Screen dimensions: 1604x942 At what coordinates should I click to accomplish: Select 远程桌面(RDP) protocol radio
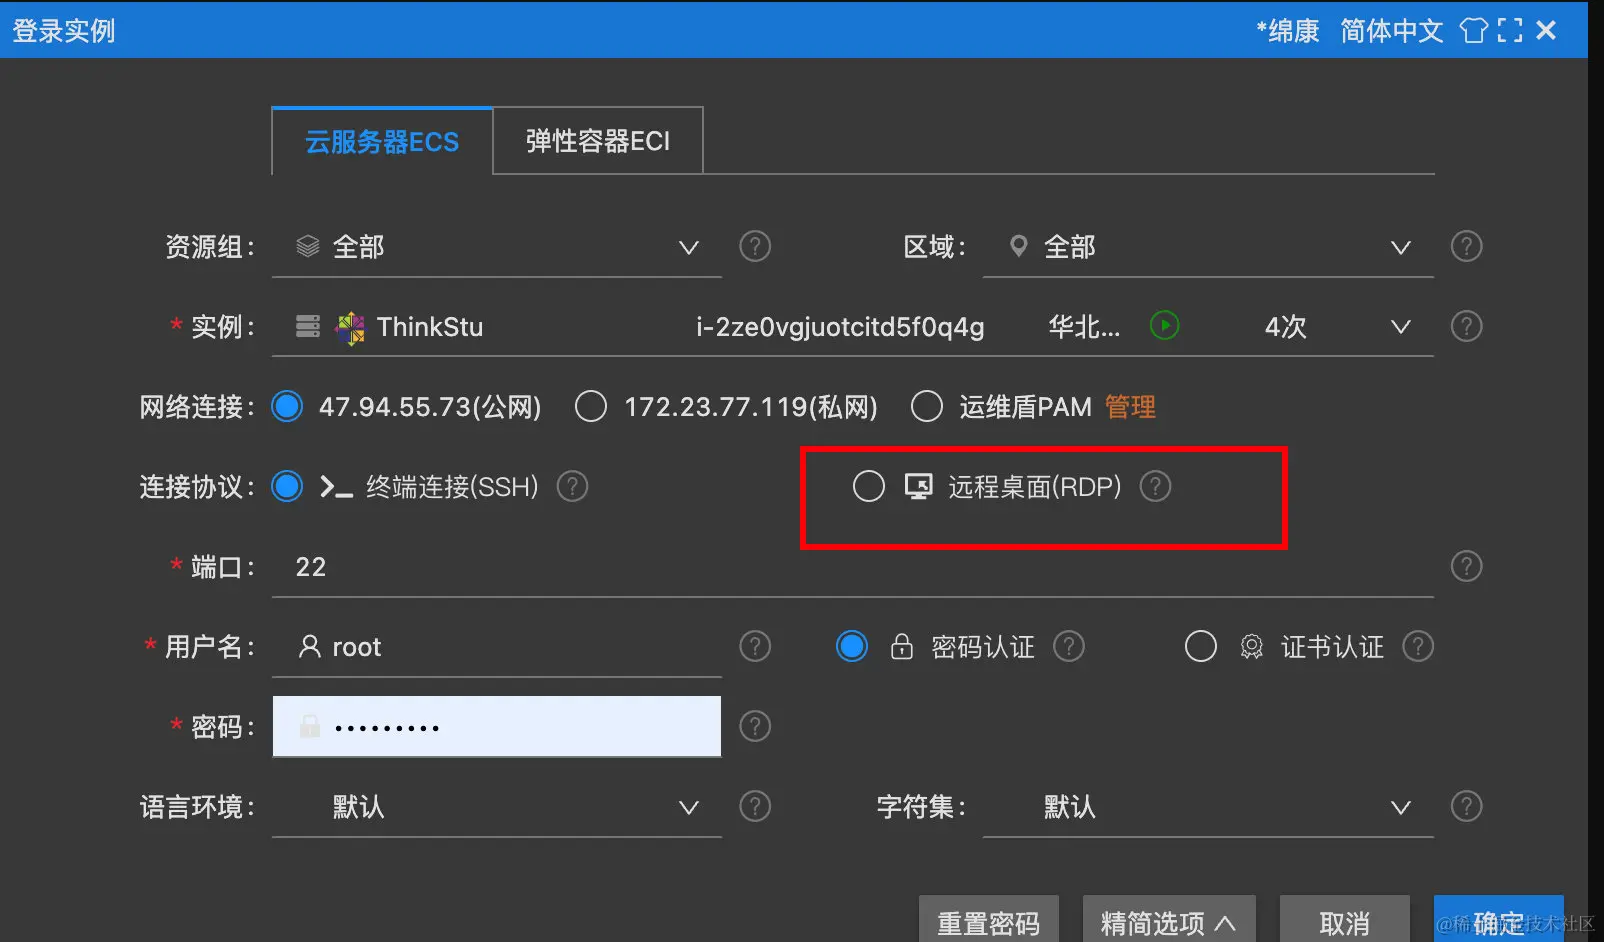pos(869,486)
